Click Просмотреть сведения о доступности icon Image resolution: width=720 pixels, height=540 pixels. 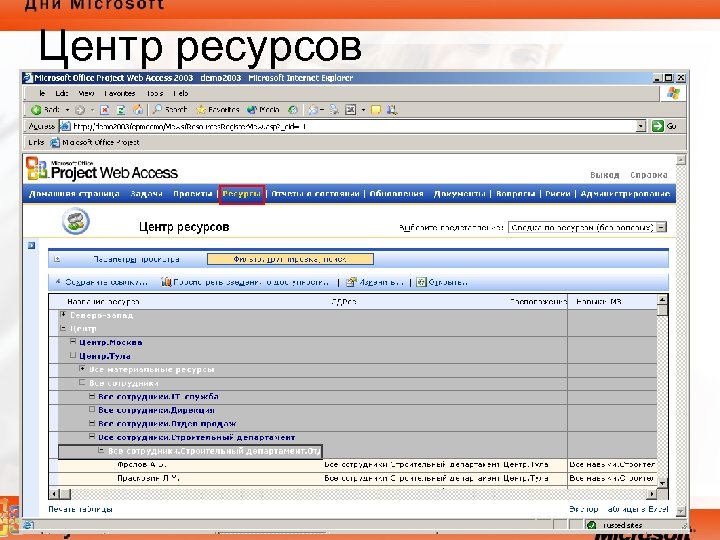[166, 282]
